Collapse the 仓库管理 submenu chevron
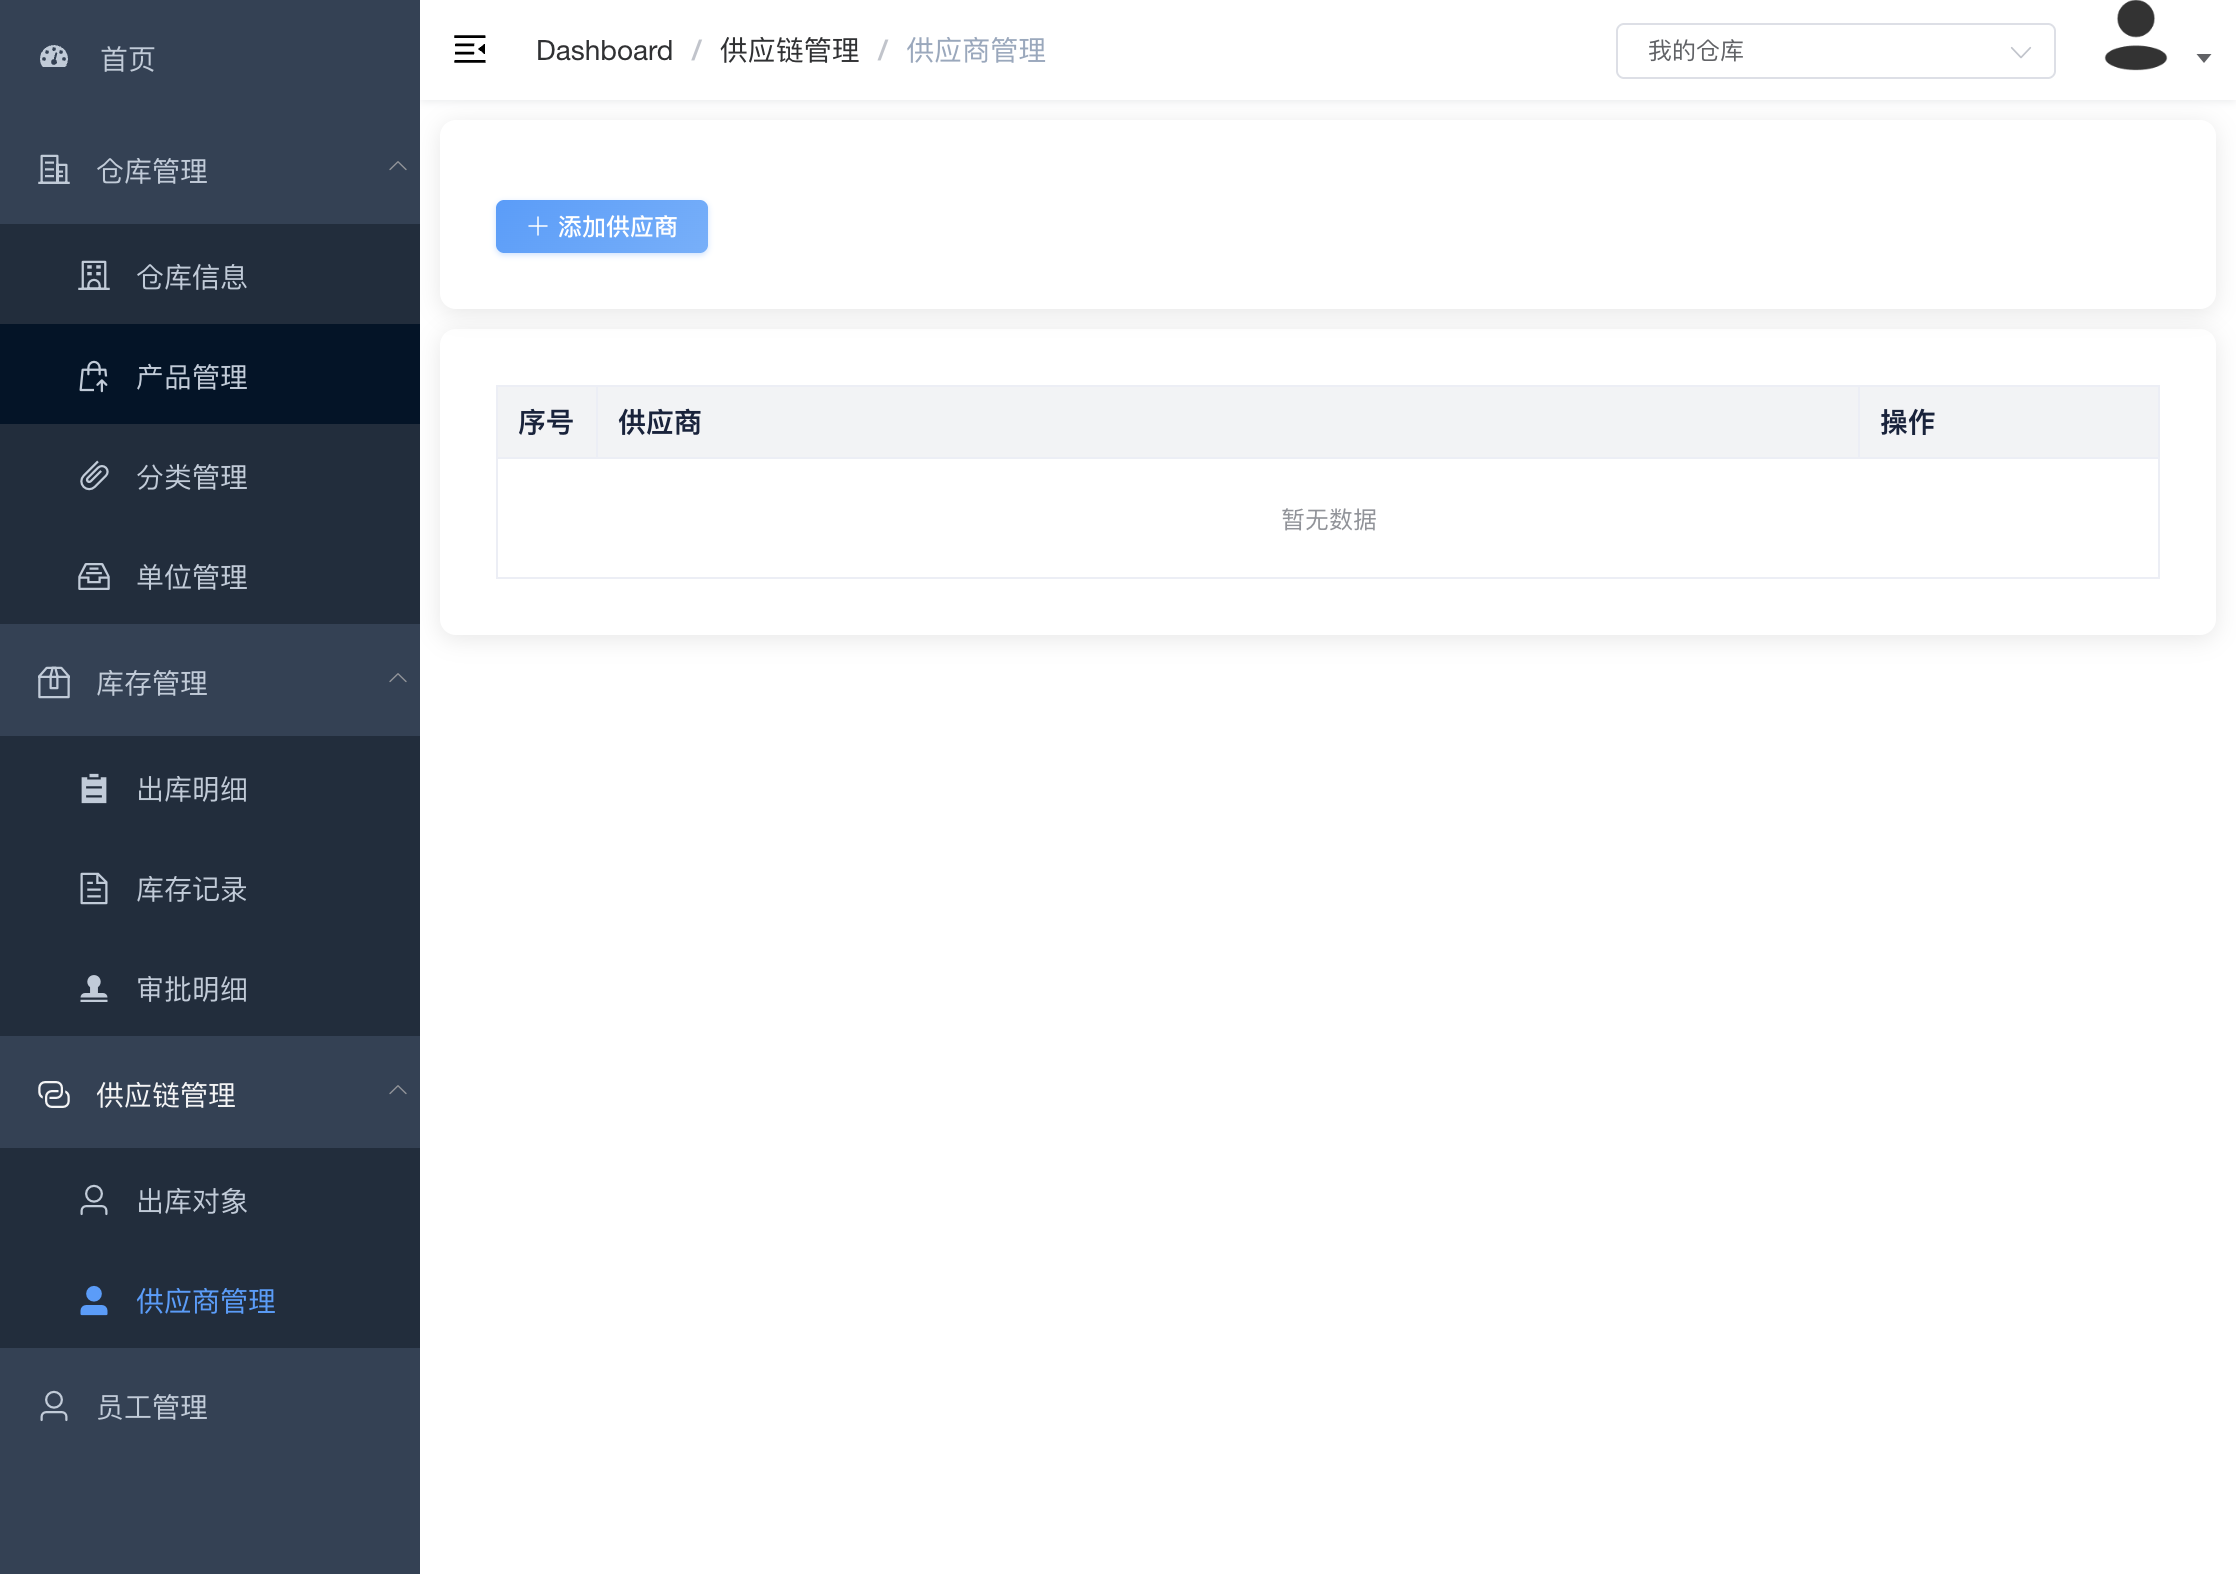This screenshot has height=1574, width=2236. pos(397,167)
